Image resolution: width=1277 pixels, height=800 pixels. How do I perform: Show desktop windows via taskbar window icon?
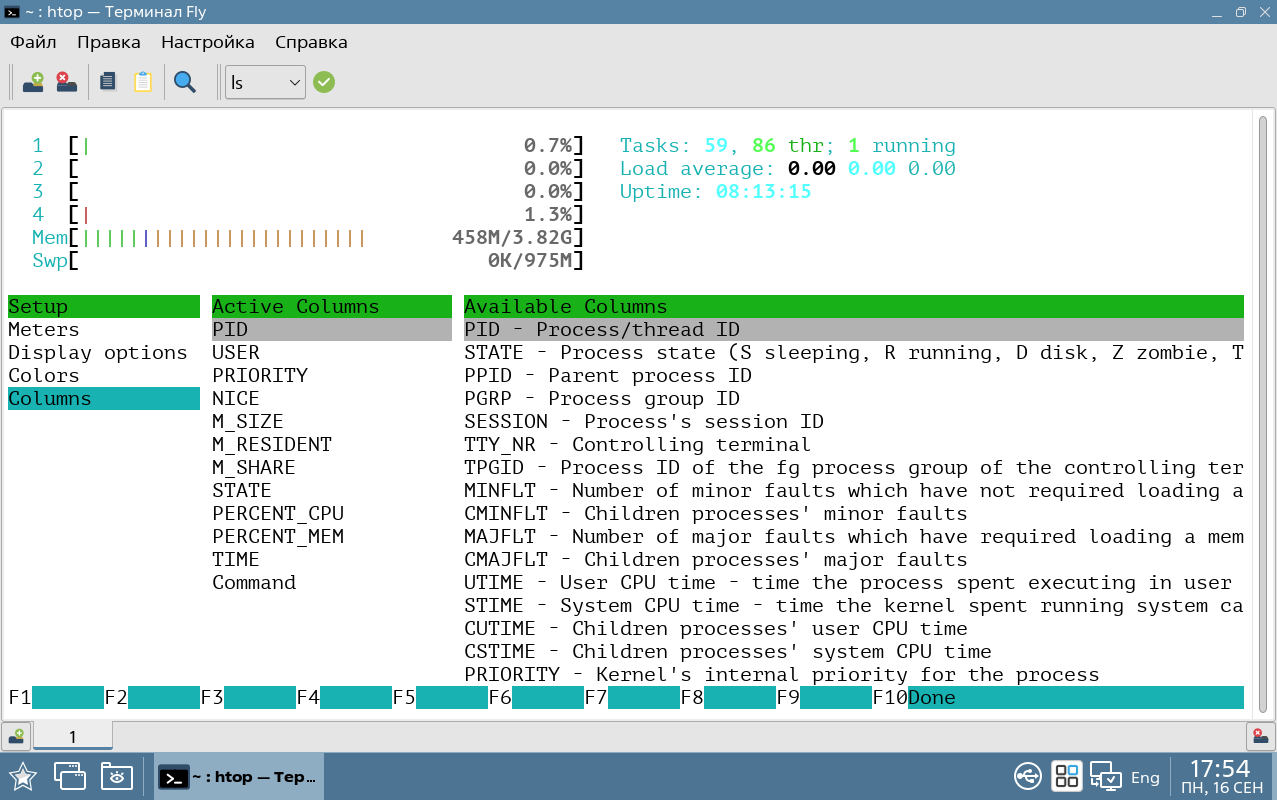tap(70, 776)
